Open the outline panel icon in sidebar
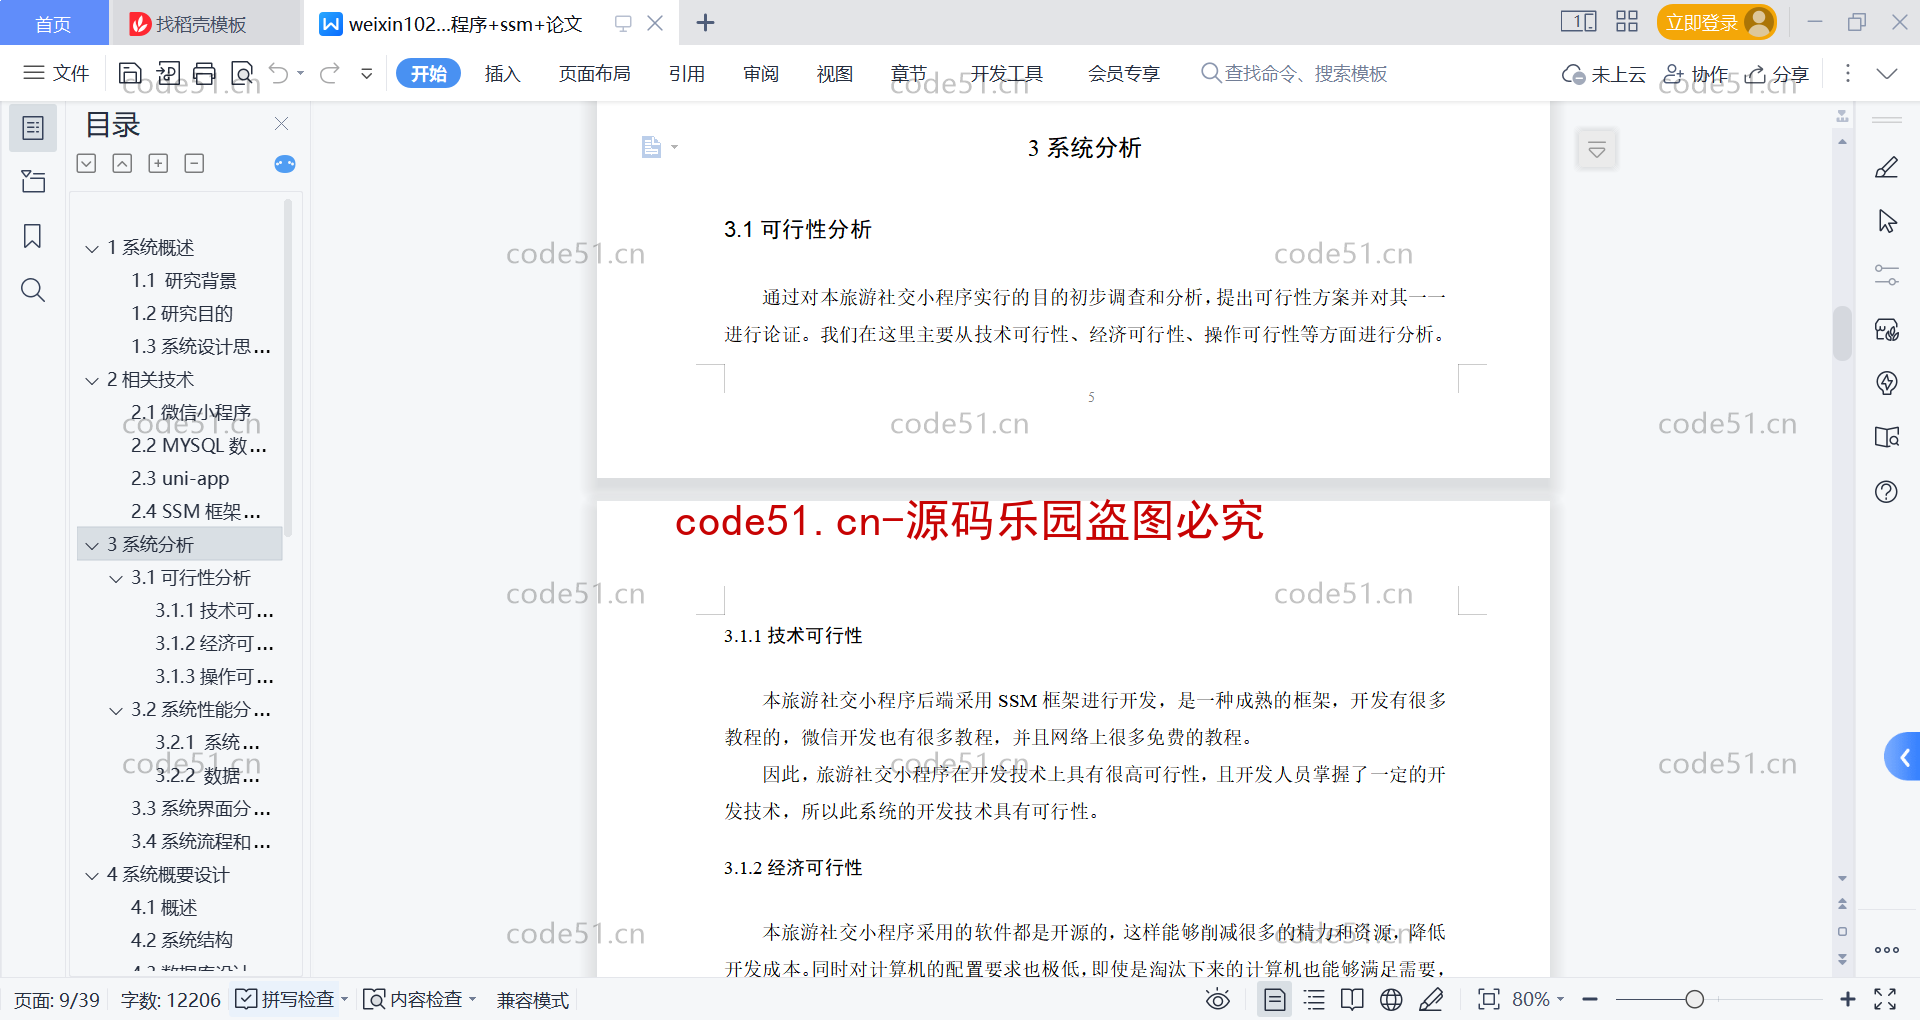 point(33,128)
